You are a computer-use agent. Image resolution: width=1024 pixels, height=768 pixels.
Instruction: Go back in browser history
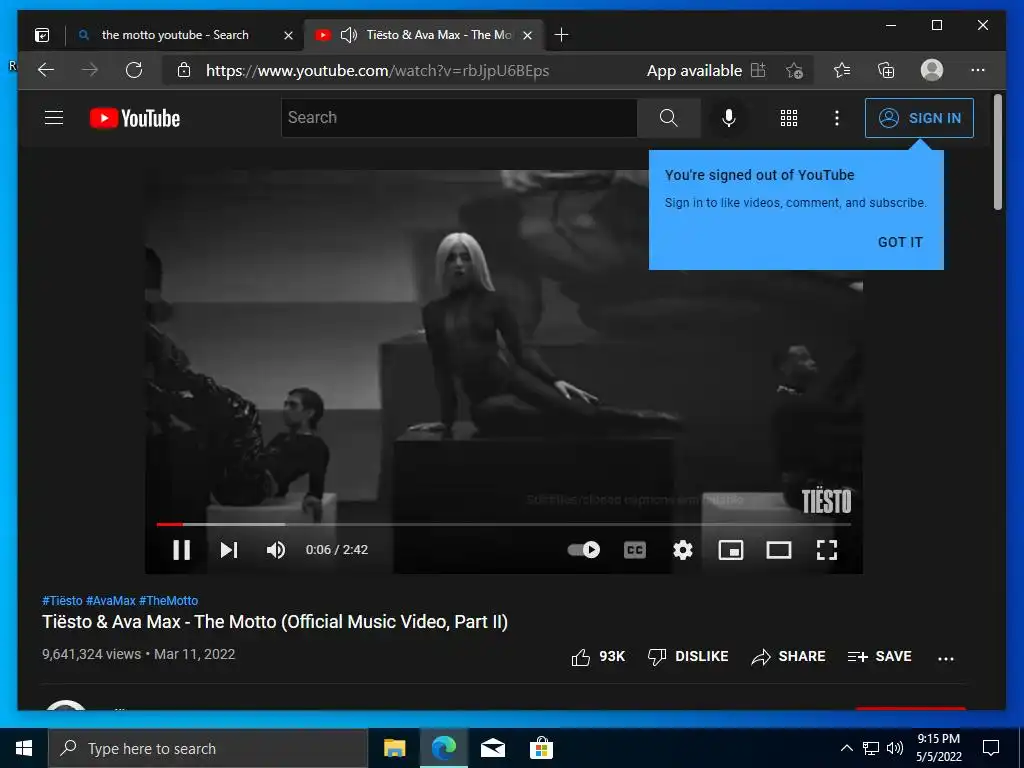click(x=46, y=70)
